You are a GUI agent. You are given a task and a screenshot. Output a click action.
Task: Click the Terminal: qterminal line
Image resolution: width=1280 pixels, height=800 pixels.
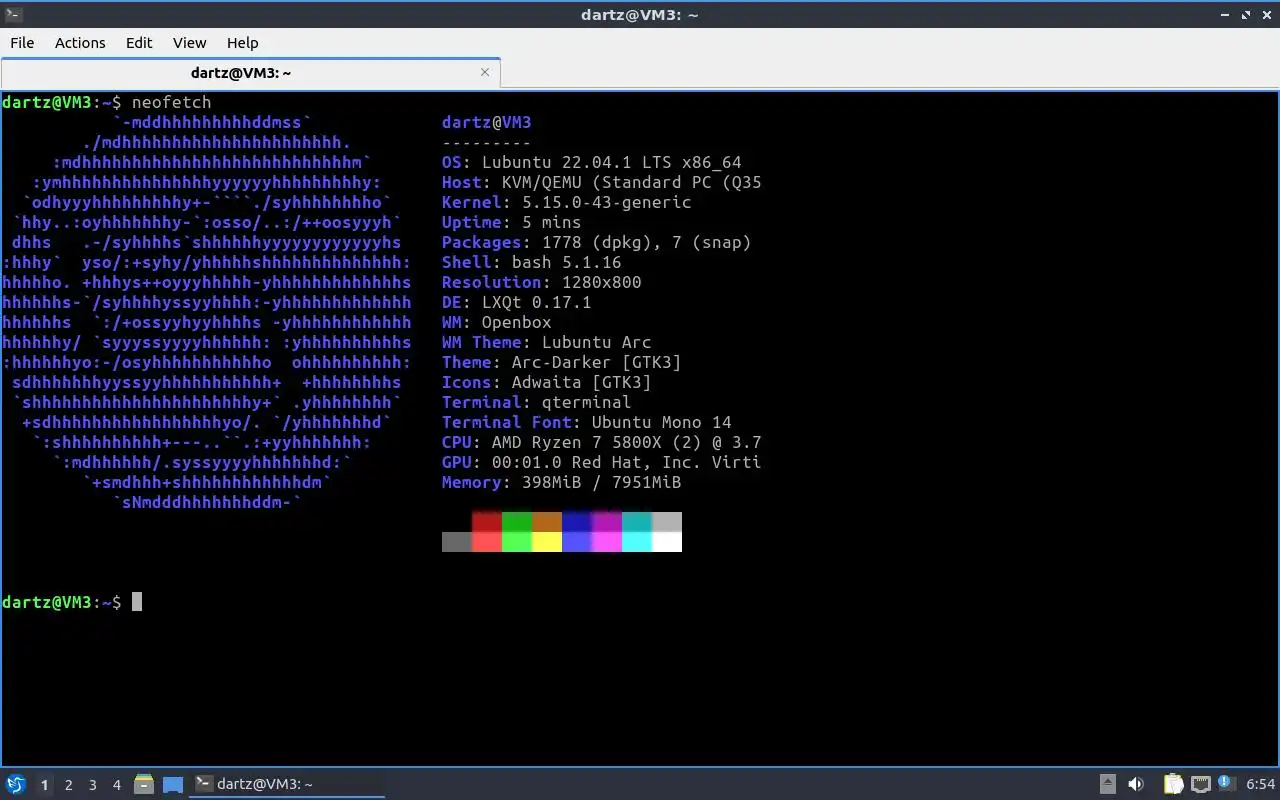pos(537,402)
